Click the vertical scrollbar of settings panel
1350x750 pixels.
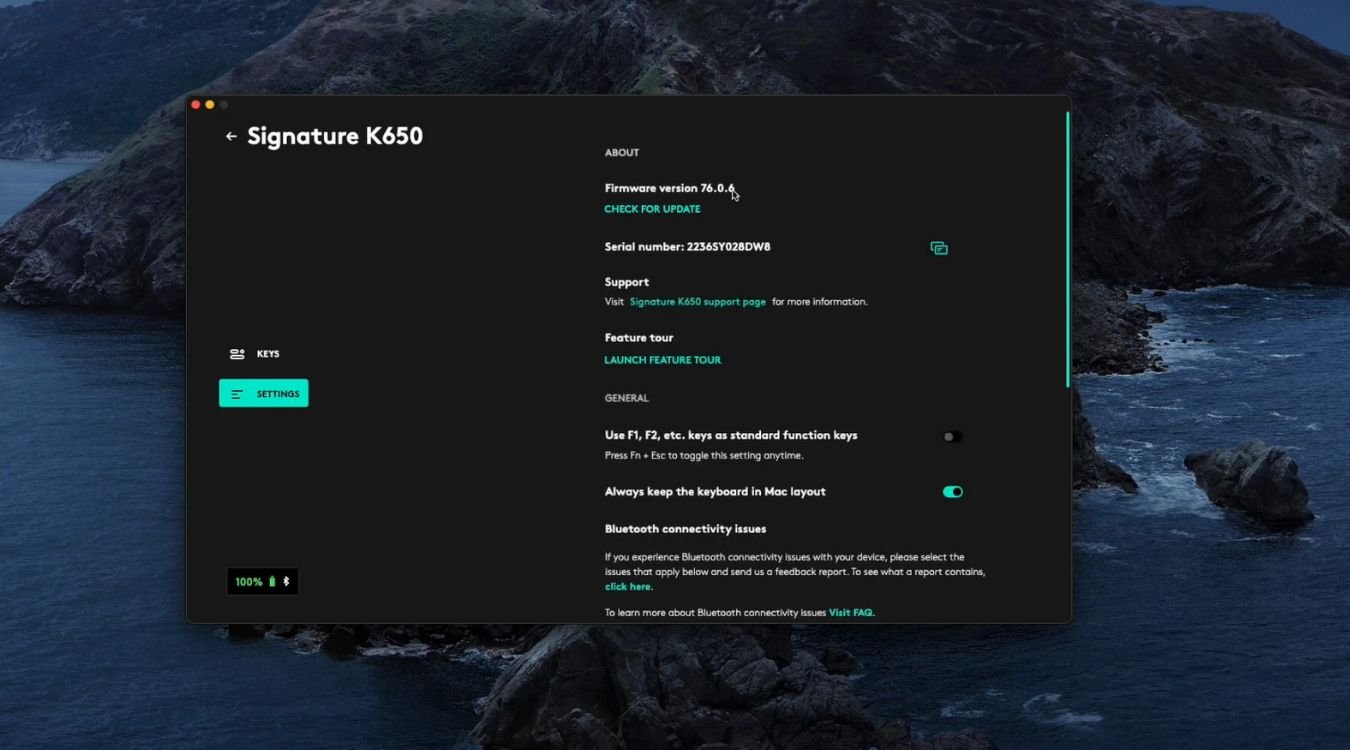[1067, 250]
